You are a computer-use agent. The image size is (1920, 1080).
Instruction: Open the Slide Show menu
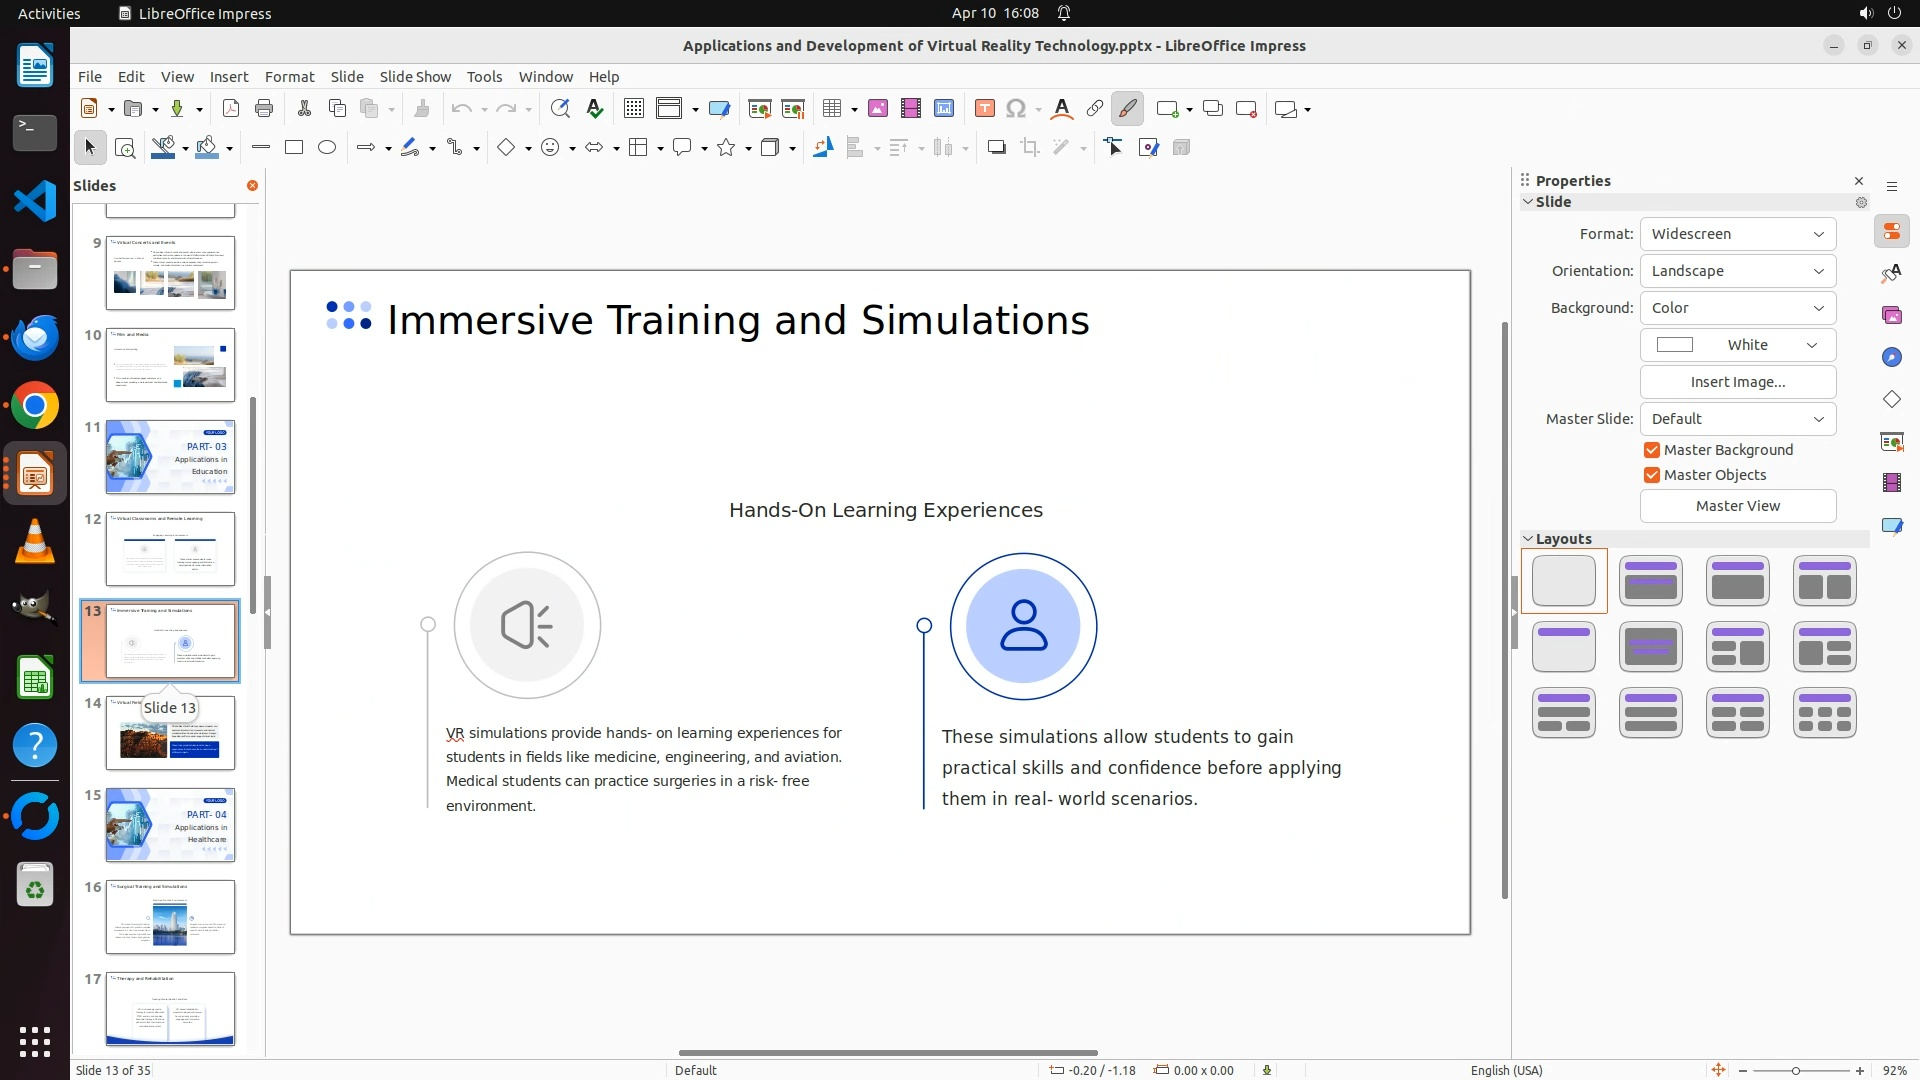point(415,77)
